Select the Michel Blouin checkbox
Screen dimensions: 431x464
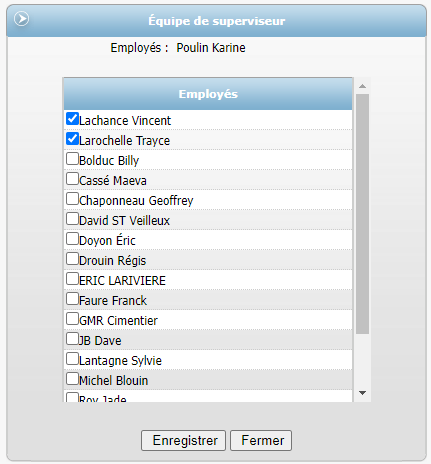coord(72,379)
